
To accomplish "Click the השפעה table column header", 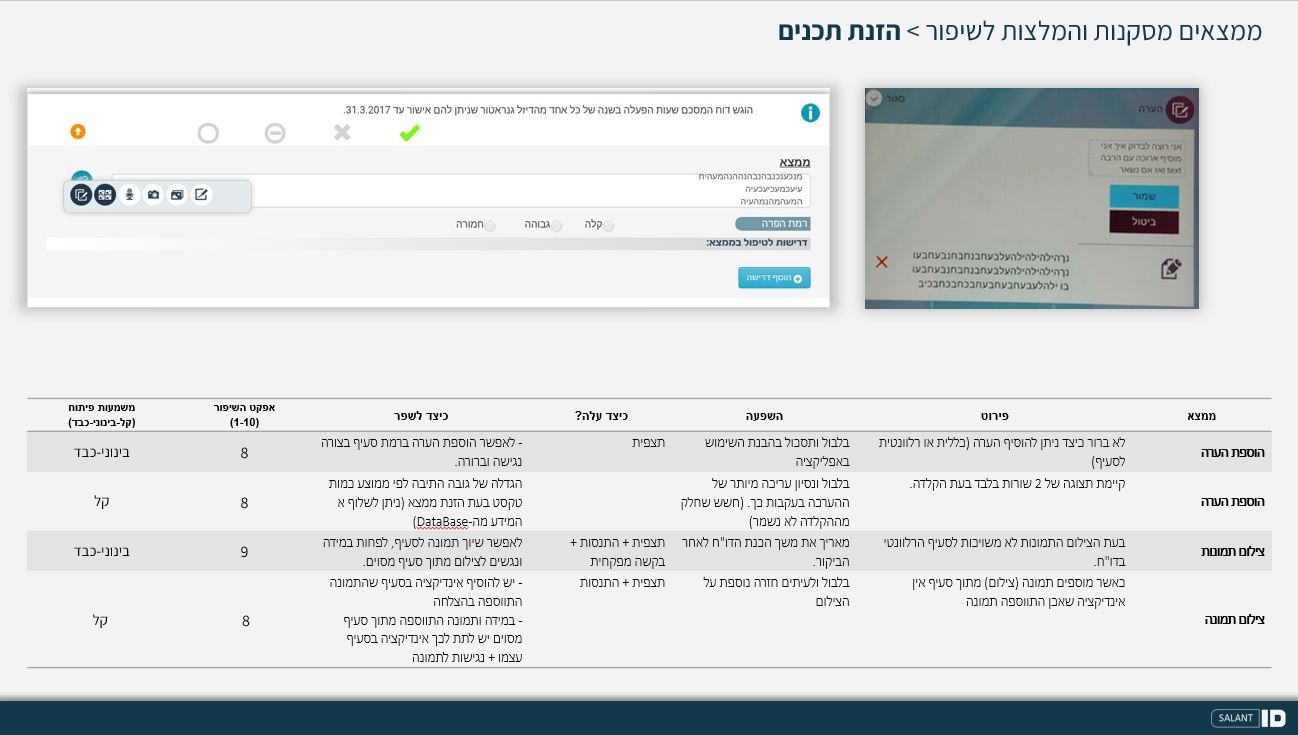I will [x=763, y=416].
